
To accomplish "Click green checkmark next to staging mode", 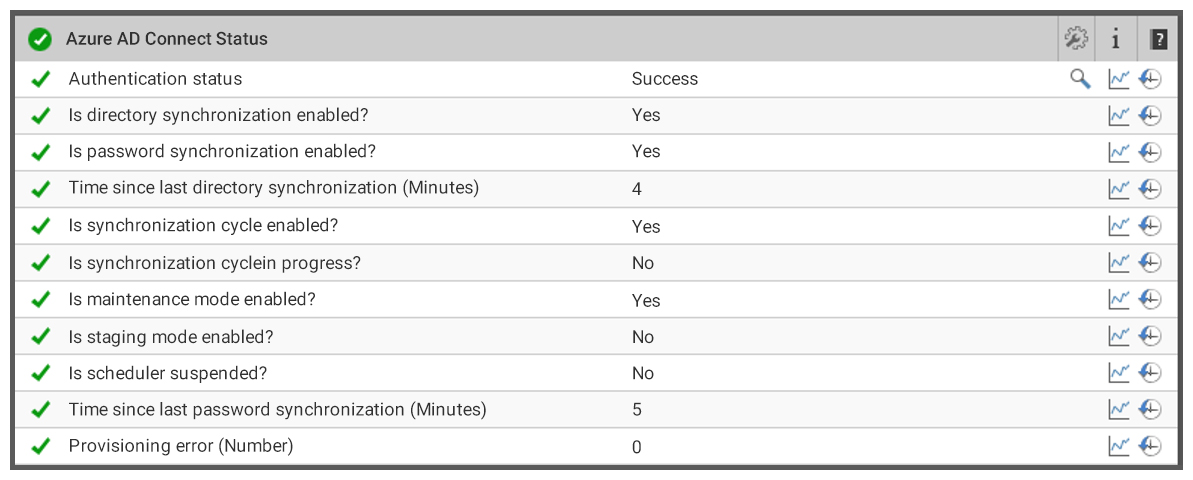I will coord(40,336).
